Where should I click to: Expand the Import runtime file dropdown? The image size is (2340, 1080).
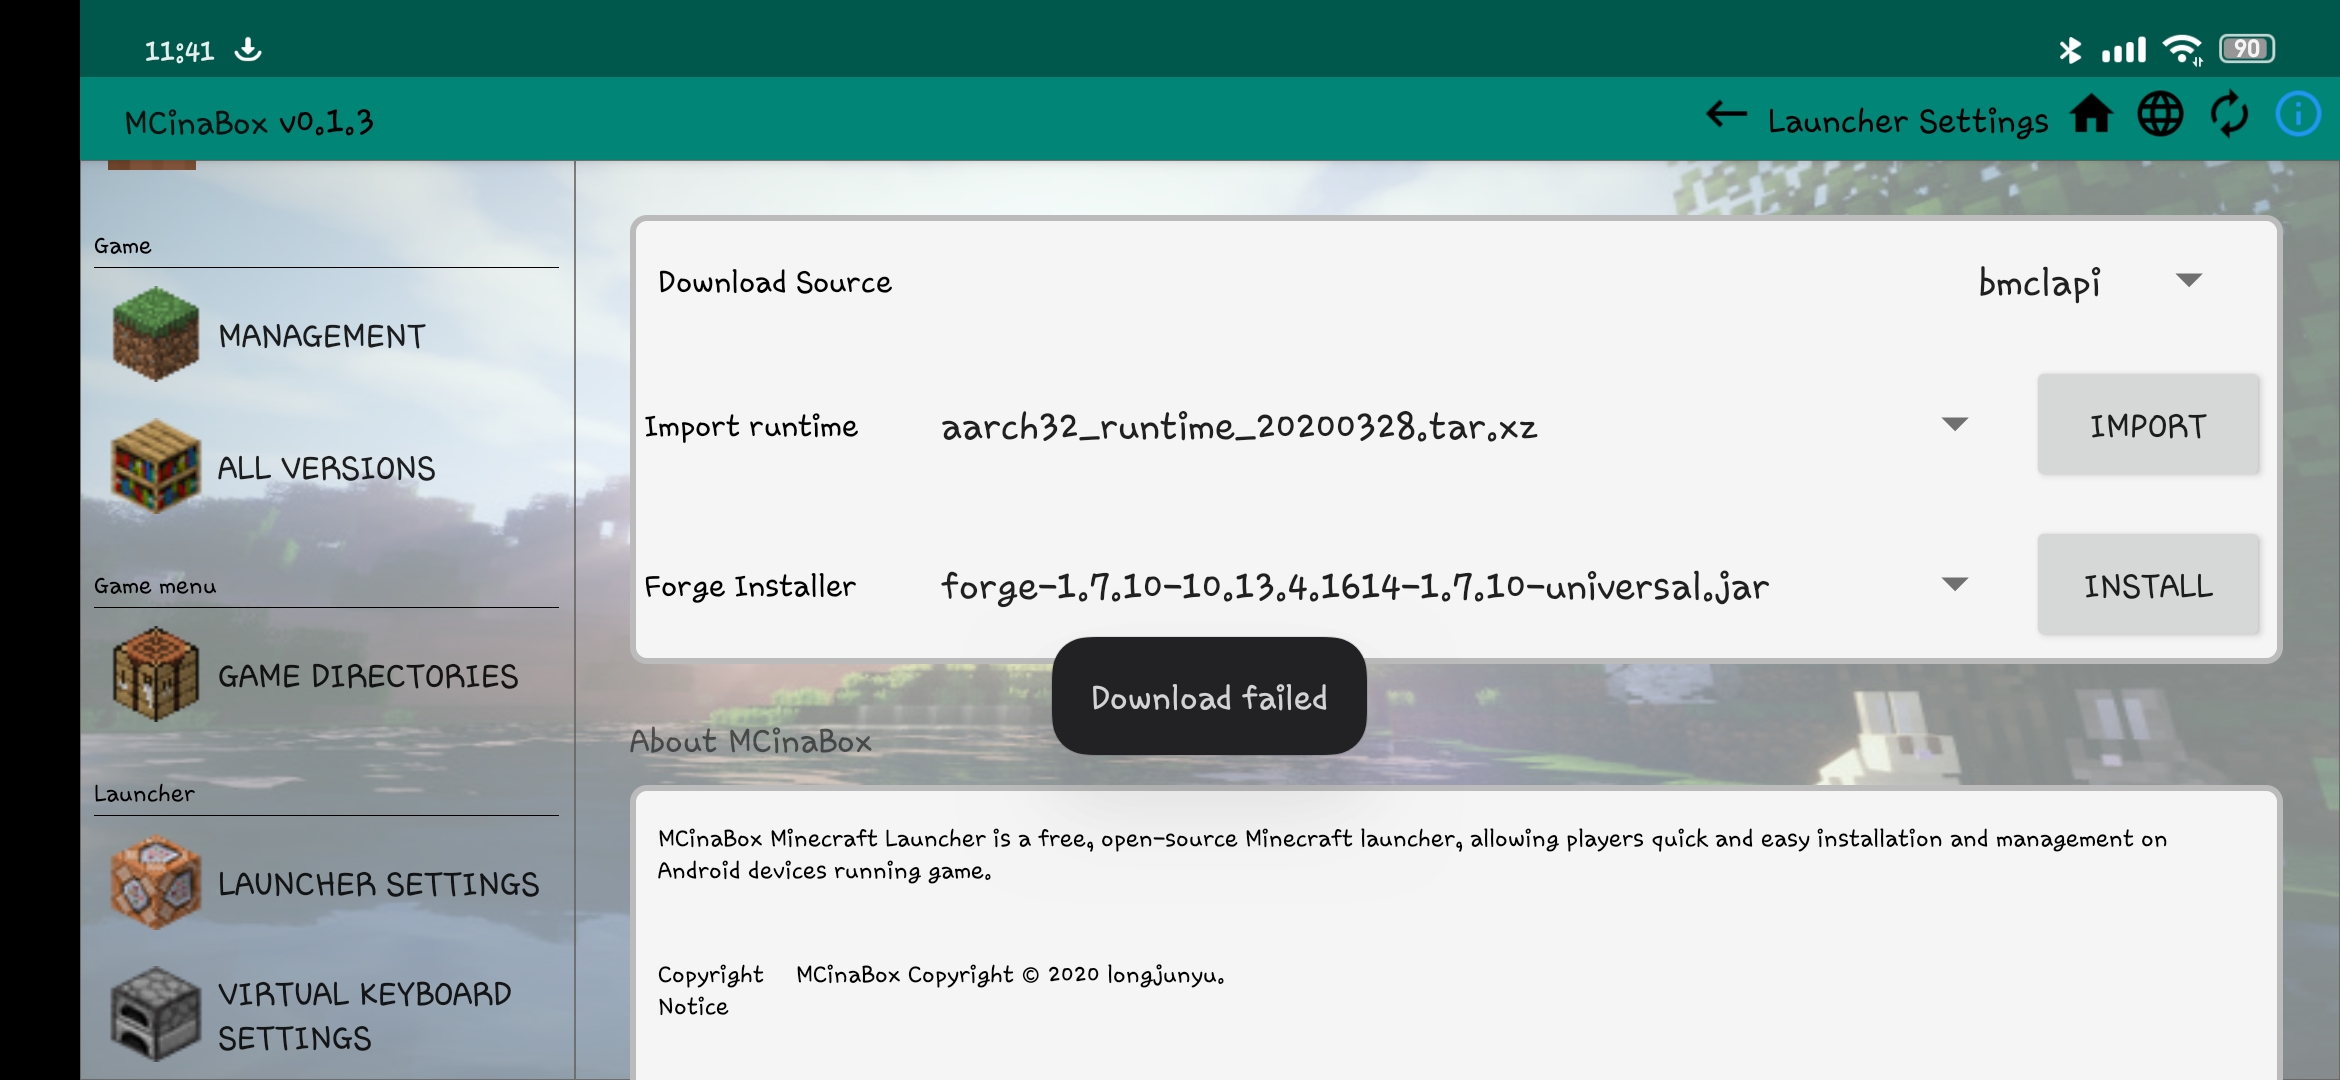click(x=1955, y=424)
